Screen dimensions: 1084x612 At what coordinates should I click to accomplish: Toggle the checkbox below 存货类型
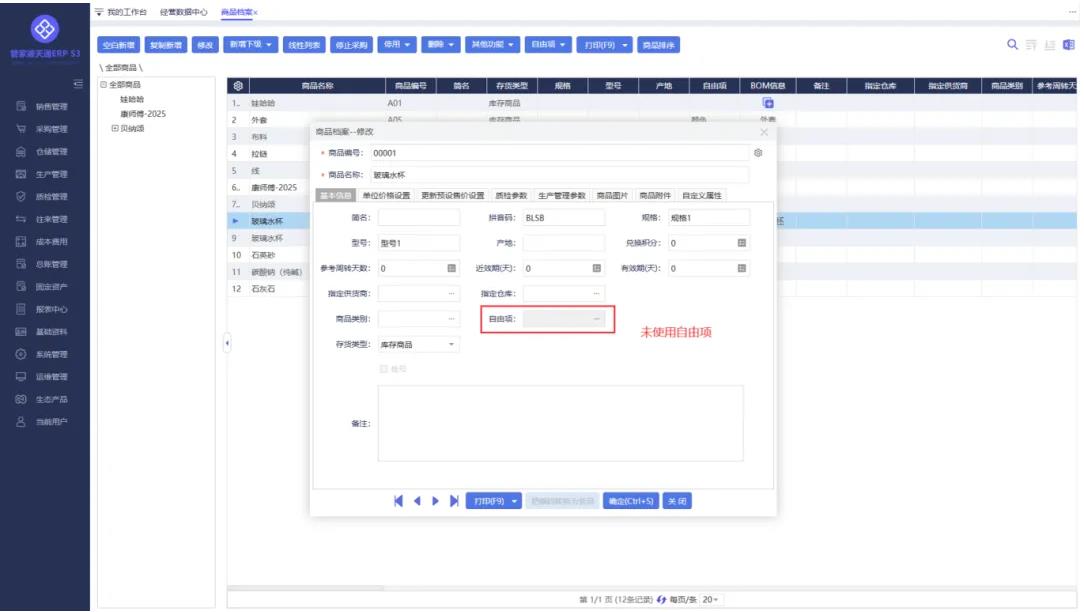(x=383, y=369)
